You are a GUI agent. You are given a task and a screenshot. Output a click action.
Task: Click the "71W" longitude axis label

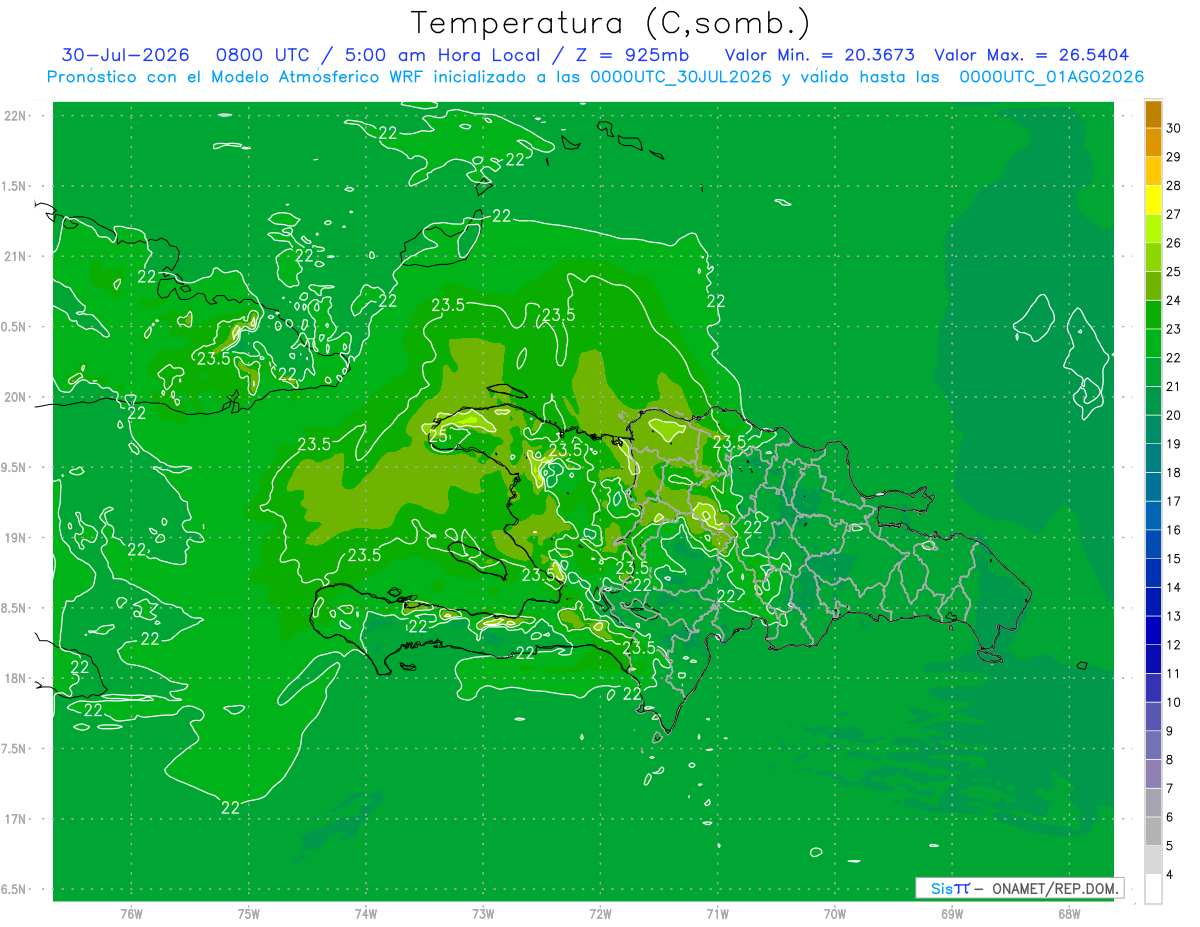point(717,914)
